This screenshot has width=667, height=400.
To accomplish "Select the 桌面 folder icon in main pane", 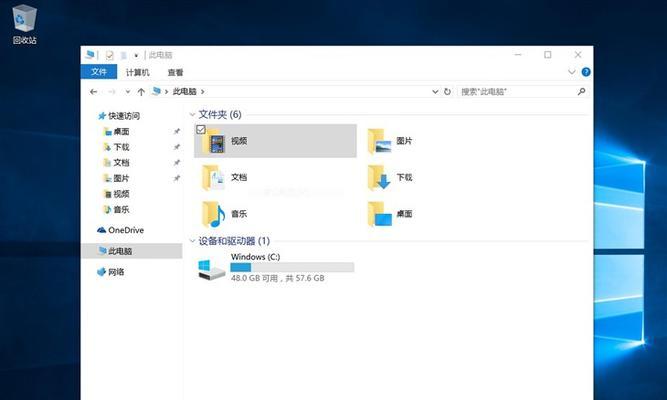I will point(379,214).
